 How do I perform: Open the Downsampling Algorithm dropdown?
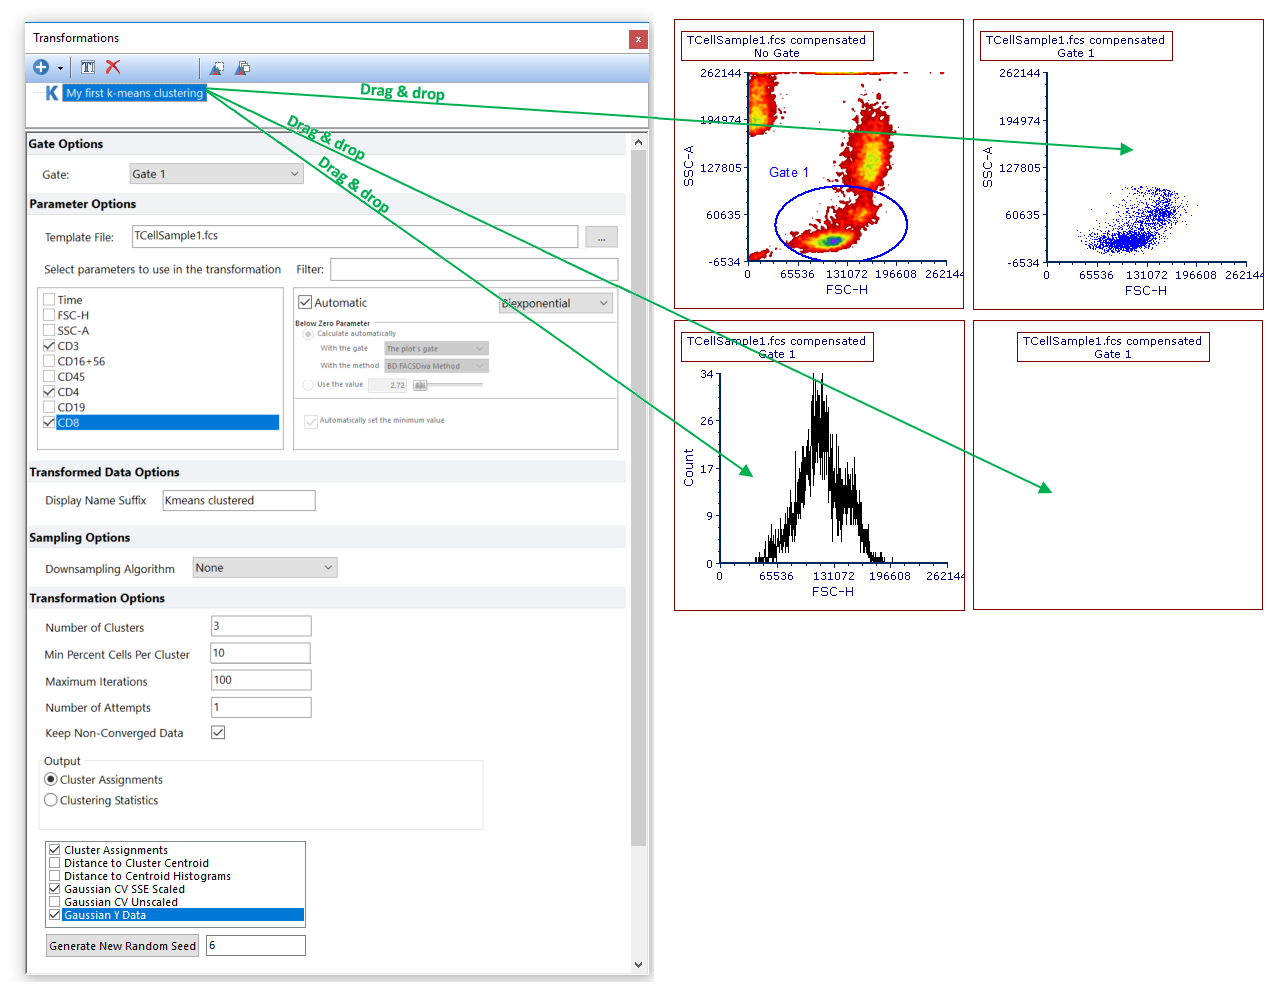[265, 568]
